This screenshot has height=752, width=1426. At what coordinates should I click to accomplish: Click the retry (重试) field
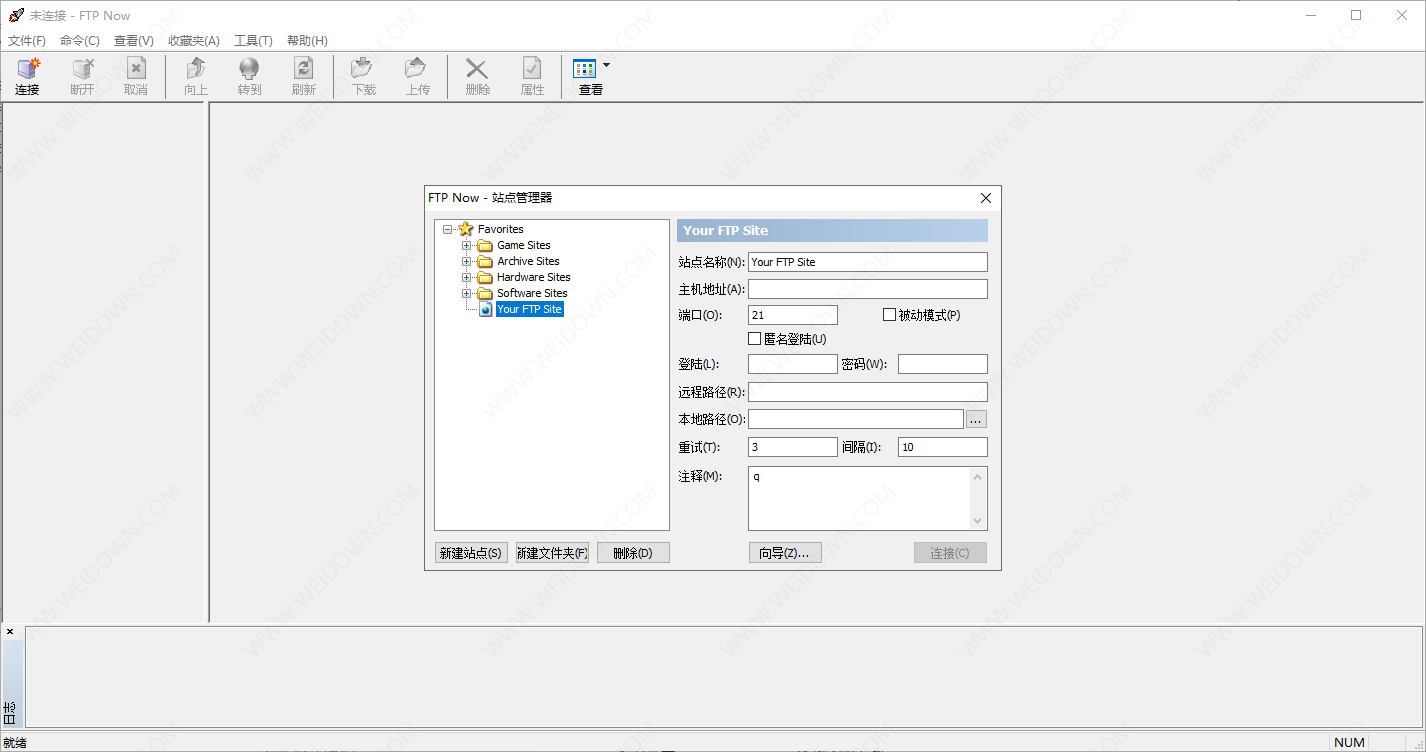coord(793,447)
